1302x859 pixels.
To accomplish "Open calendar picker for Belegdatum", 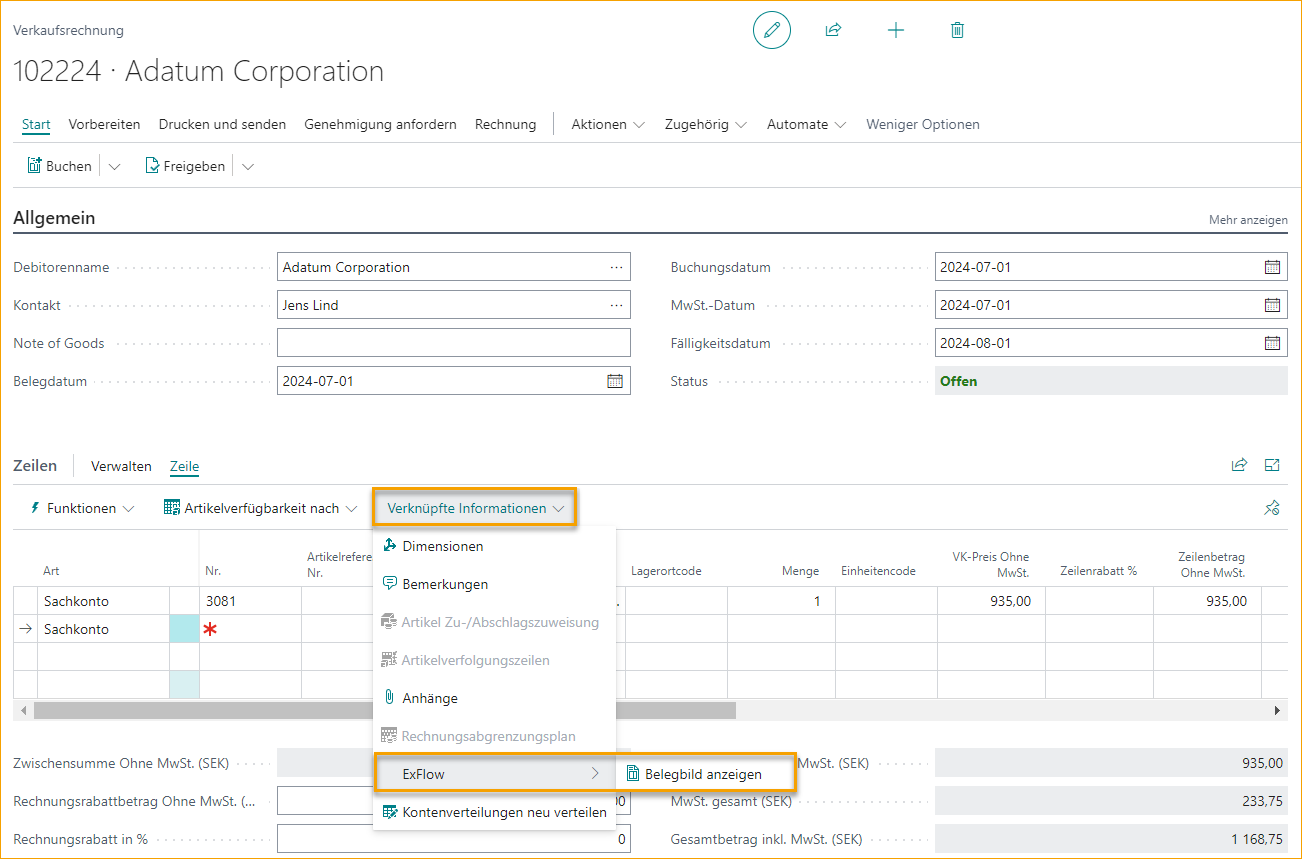I will pyautogui.click(x=615, y=381).
